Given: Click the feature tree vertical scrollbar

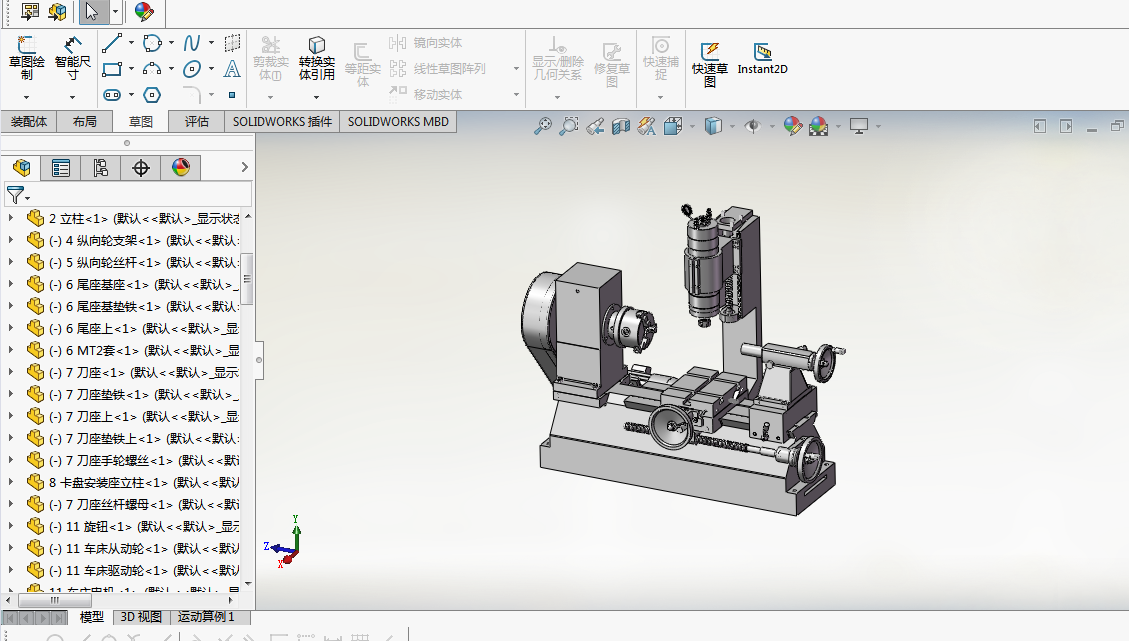Looking at the screenshot, I should 247,280.
